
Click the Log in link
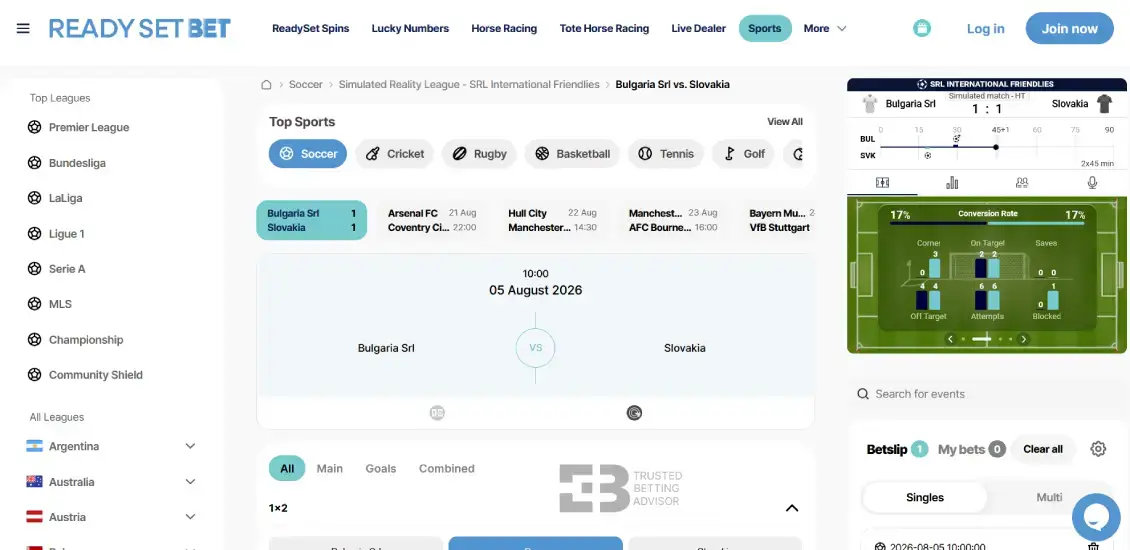pos(985,29)
